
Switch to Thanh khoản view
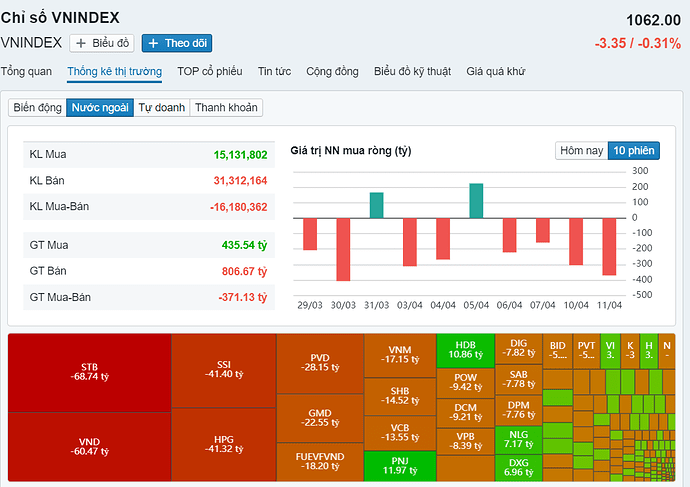226,107
